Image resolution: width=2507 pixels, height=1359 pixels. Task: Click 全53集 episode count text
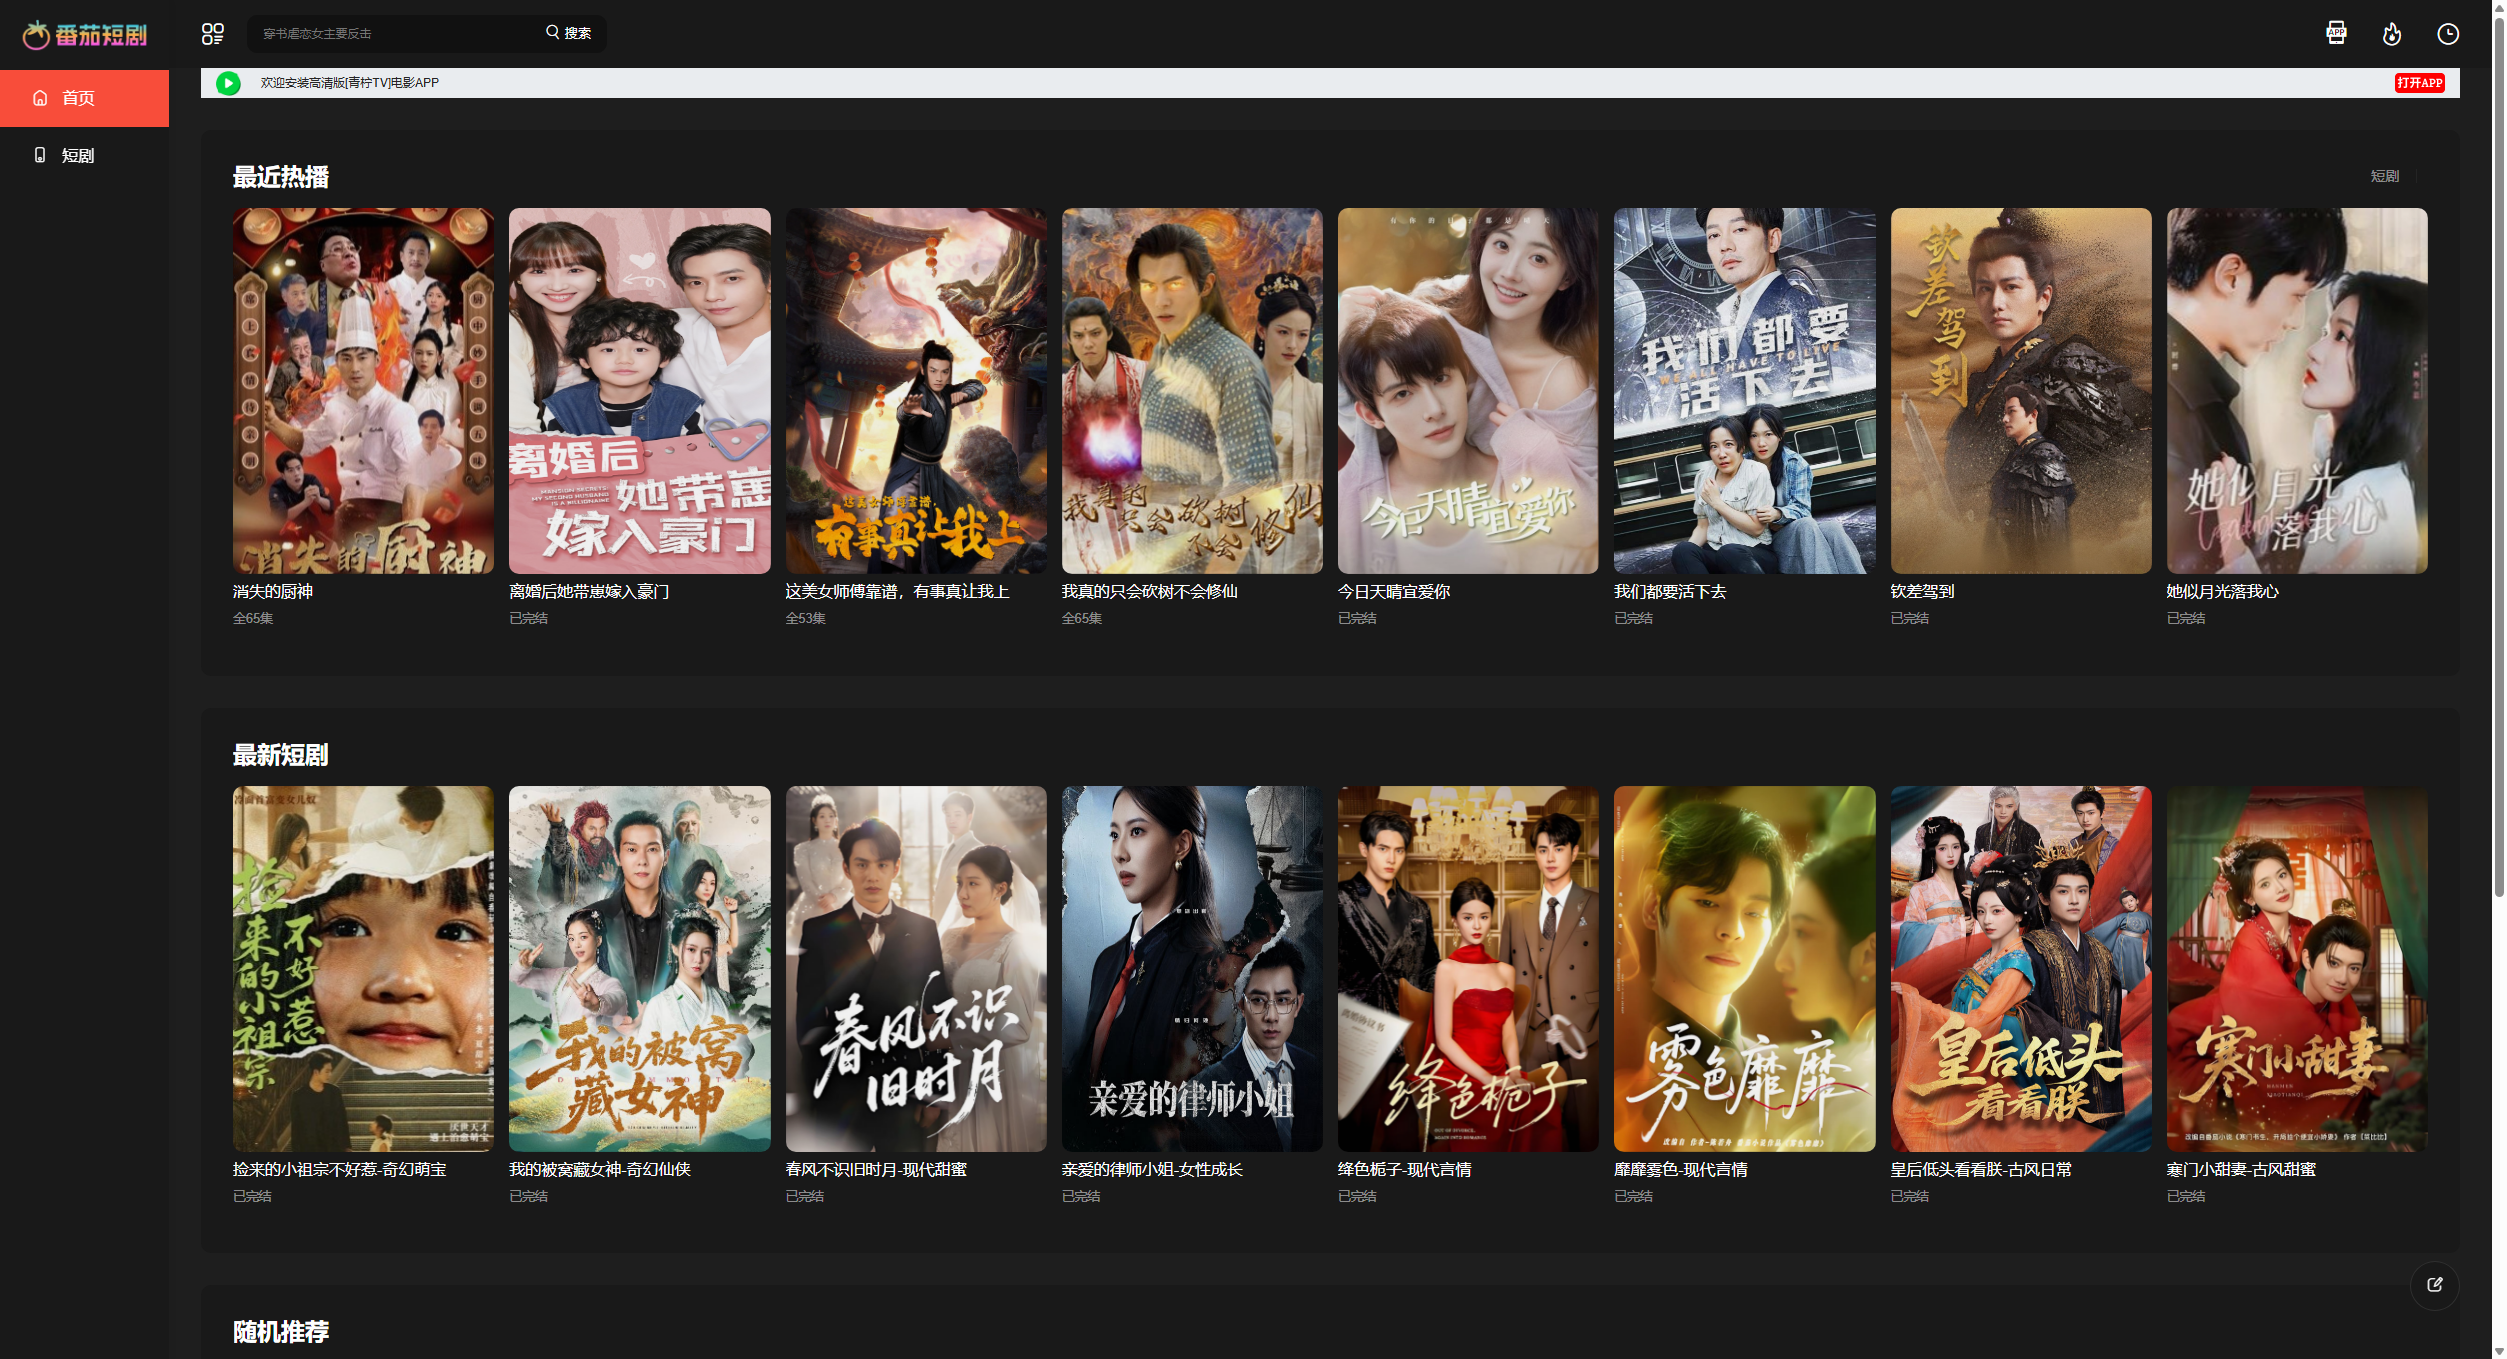[x=806, y=619]
